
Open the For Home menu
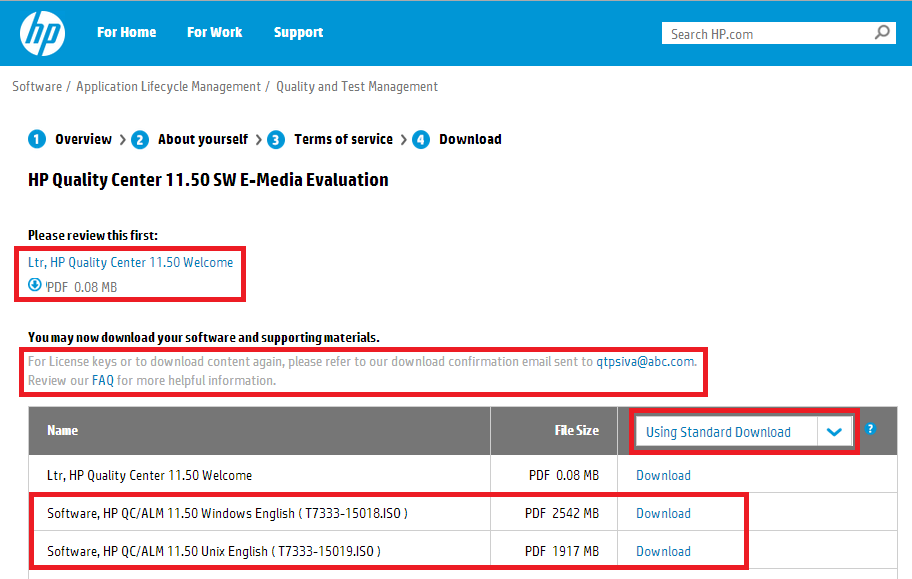(126, 32)
